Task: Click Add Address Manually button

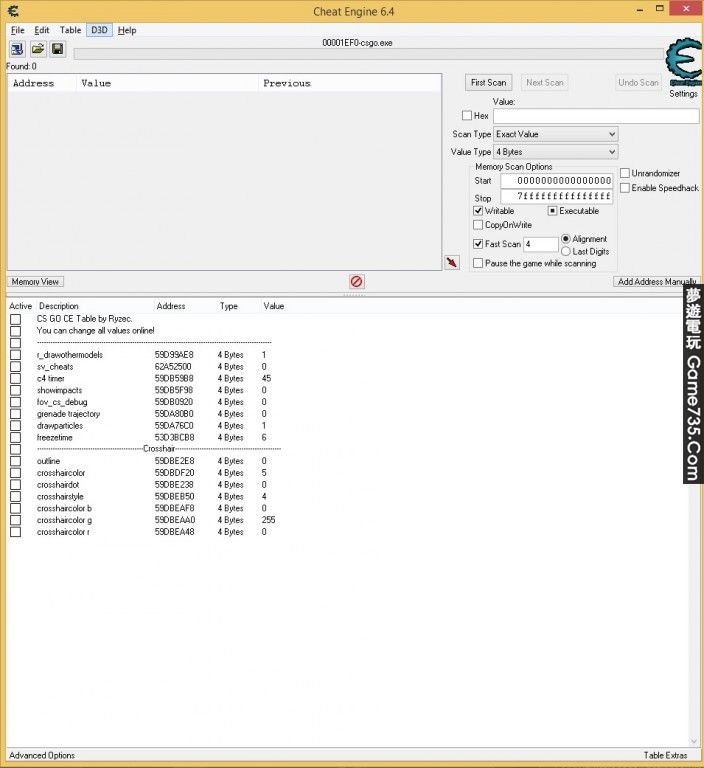Action: pyautogui.click(x=656, y=282)
